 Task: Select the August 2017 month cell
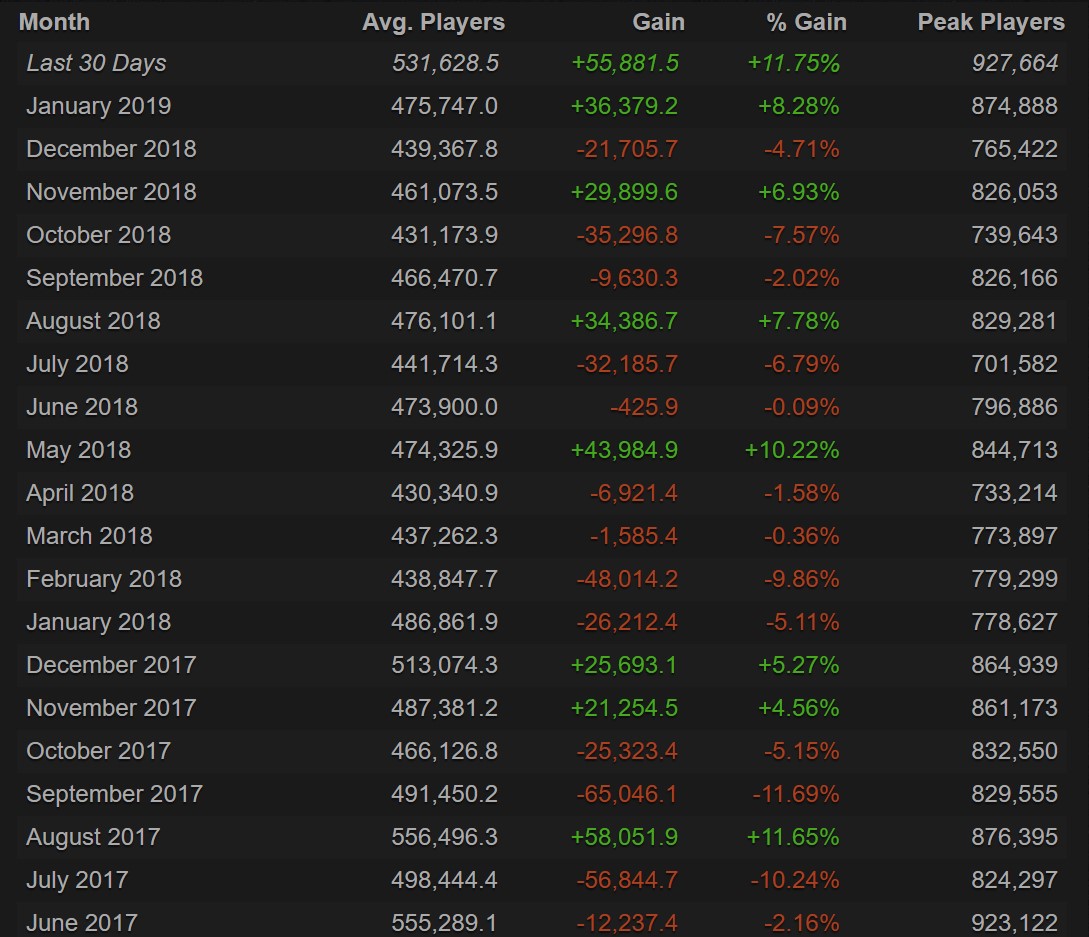(93, 837)
